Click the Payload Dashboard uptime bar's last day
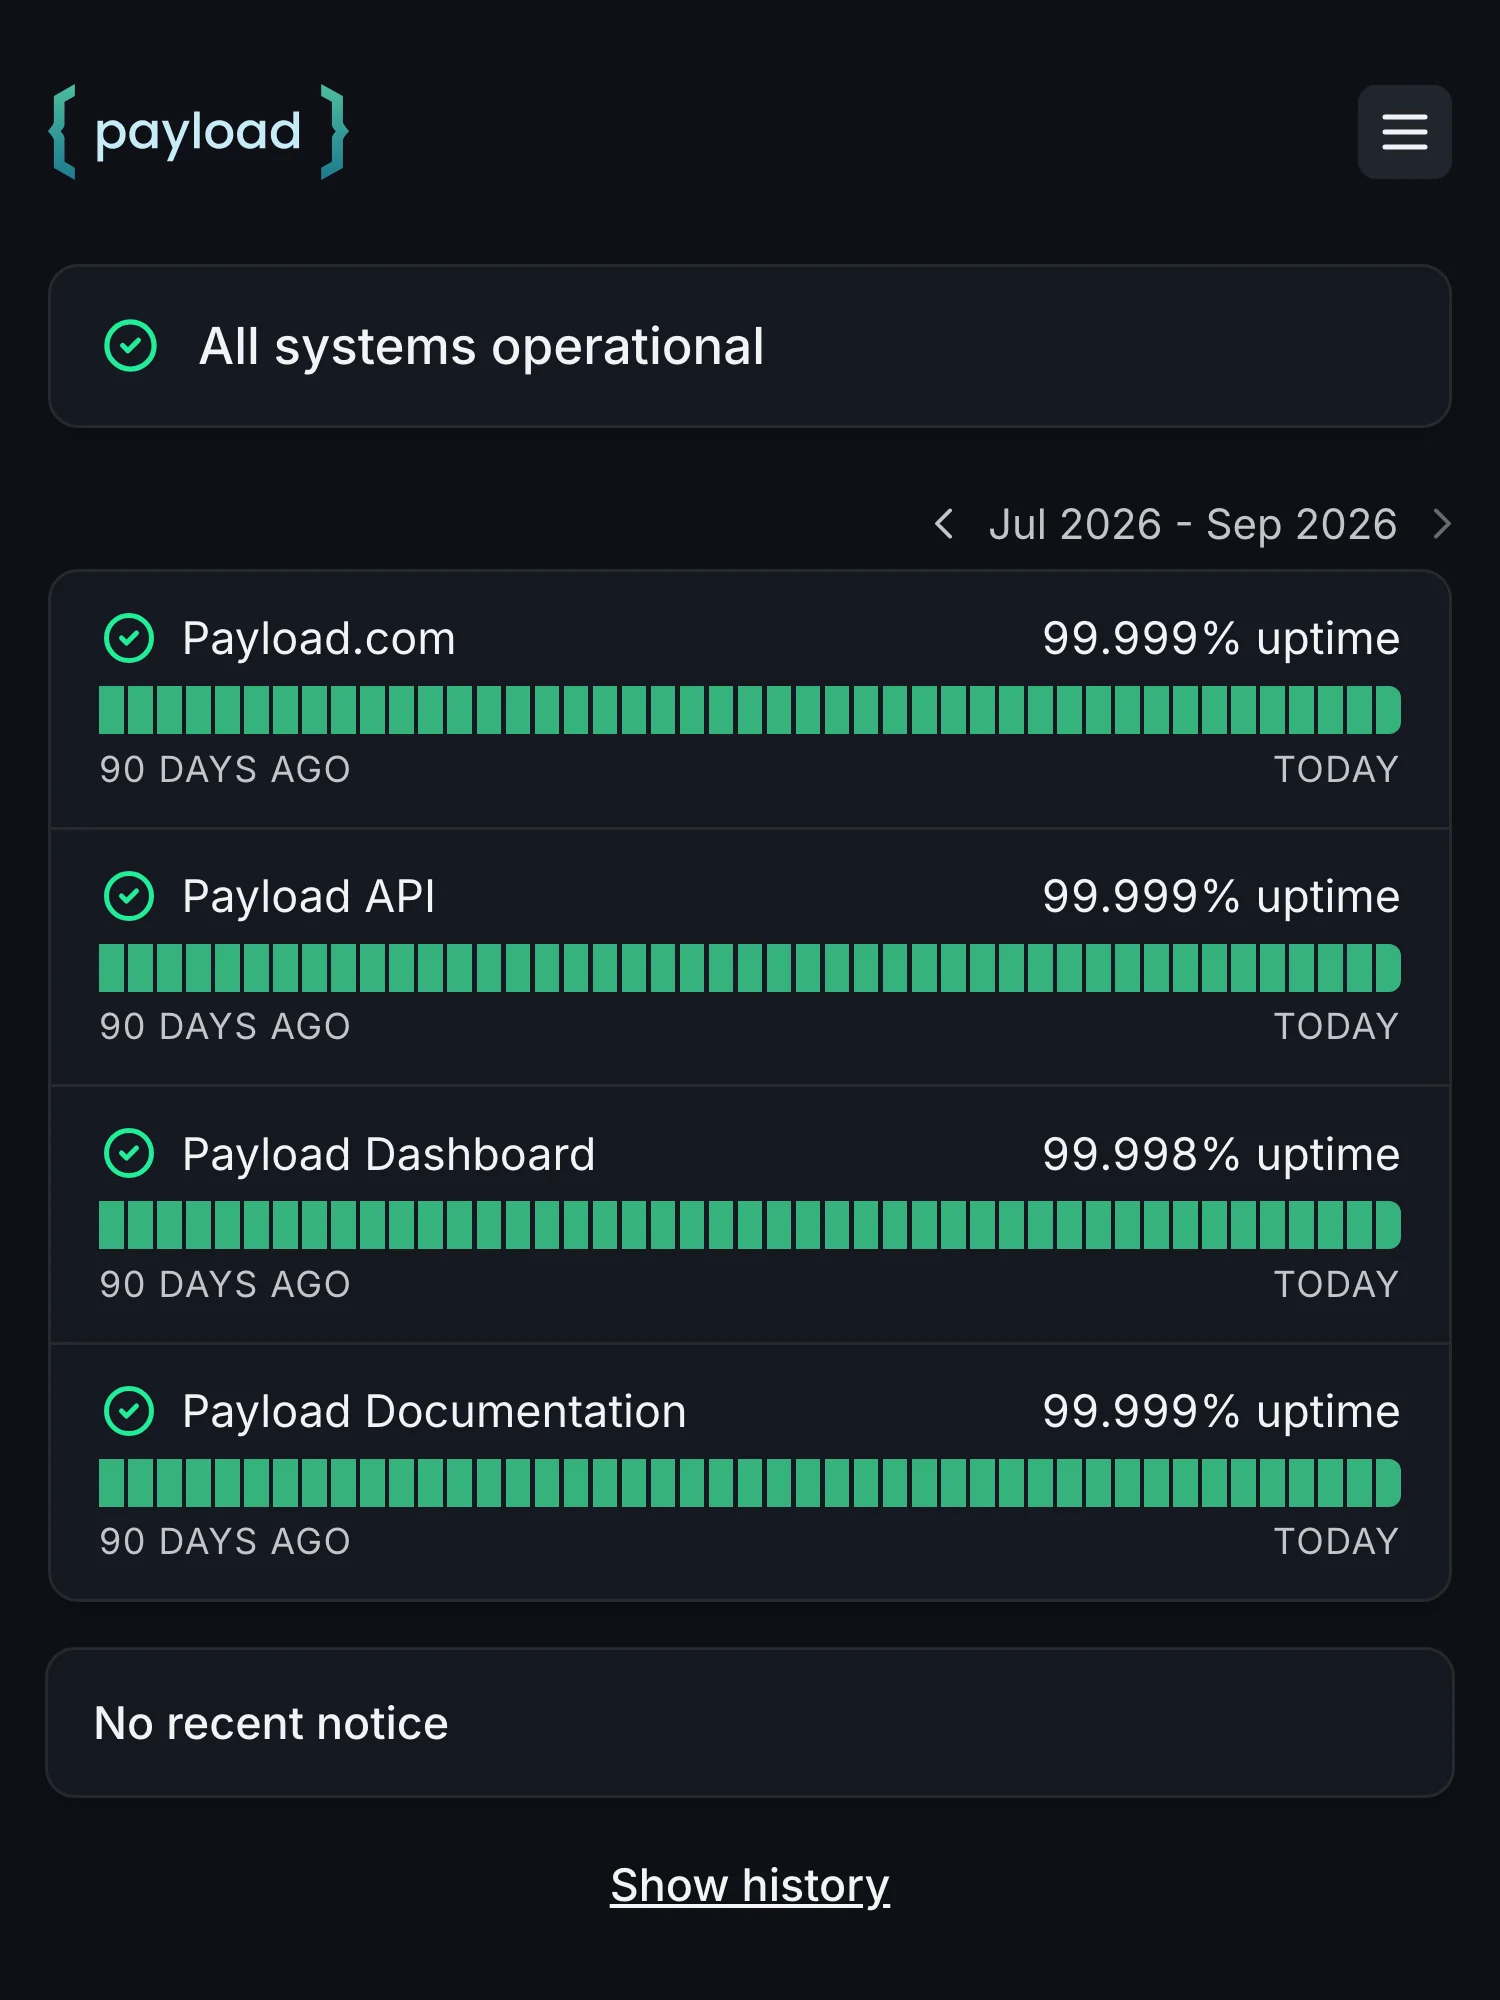The image size is (1500, 2000). tap(1389, 1225)
